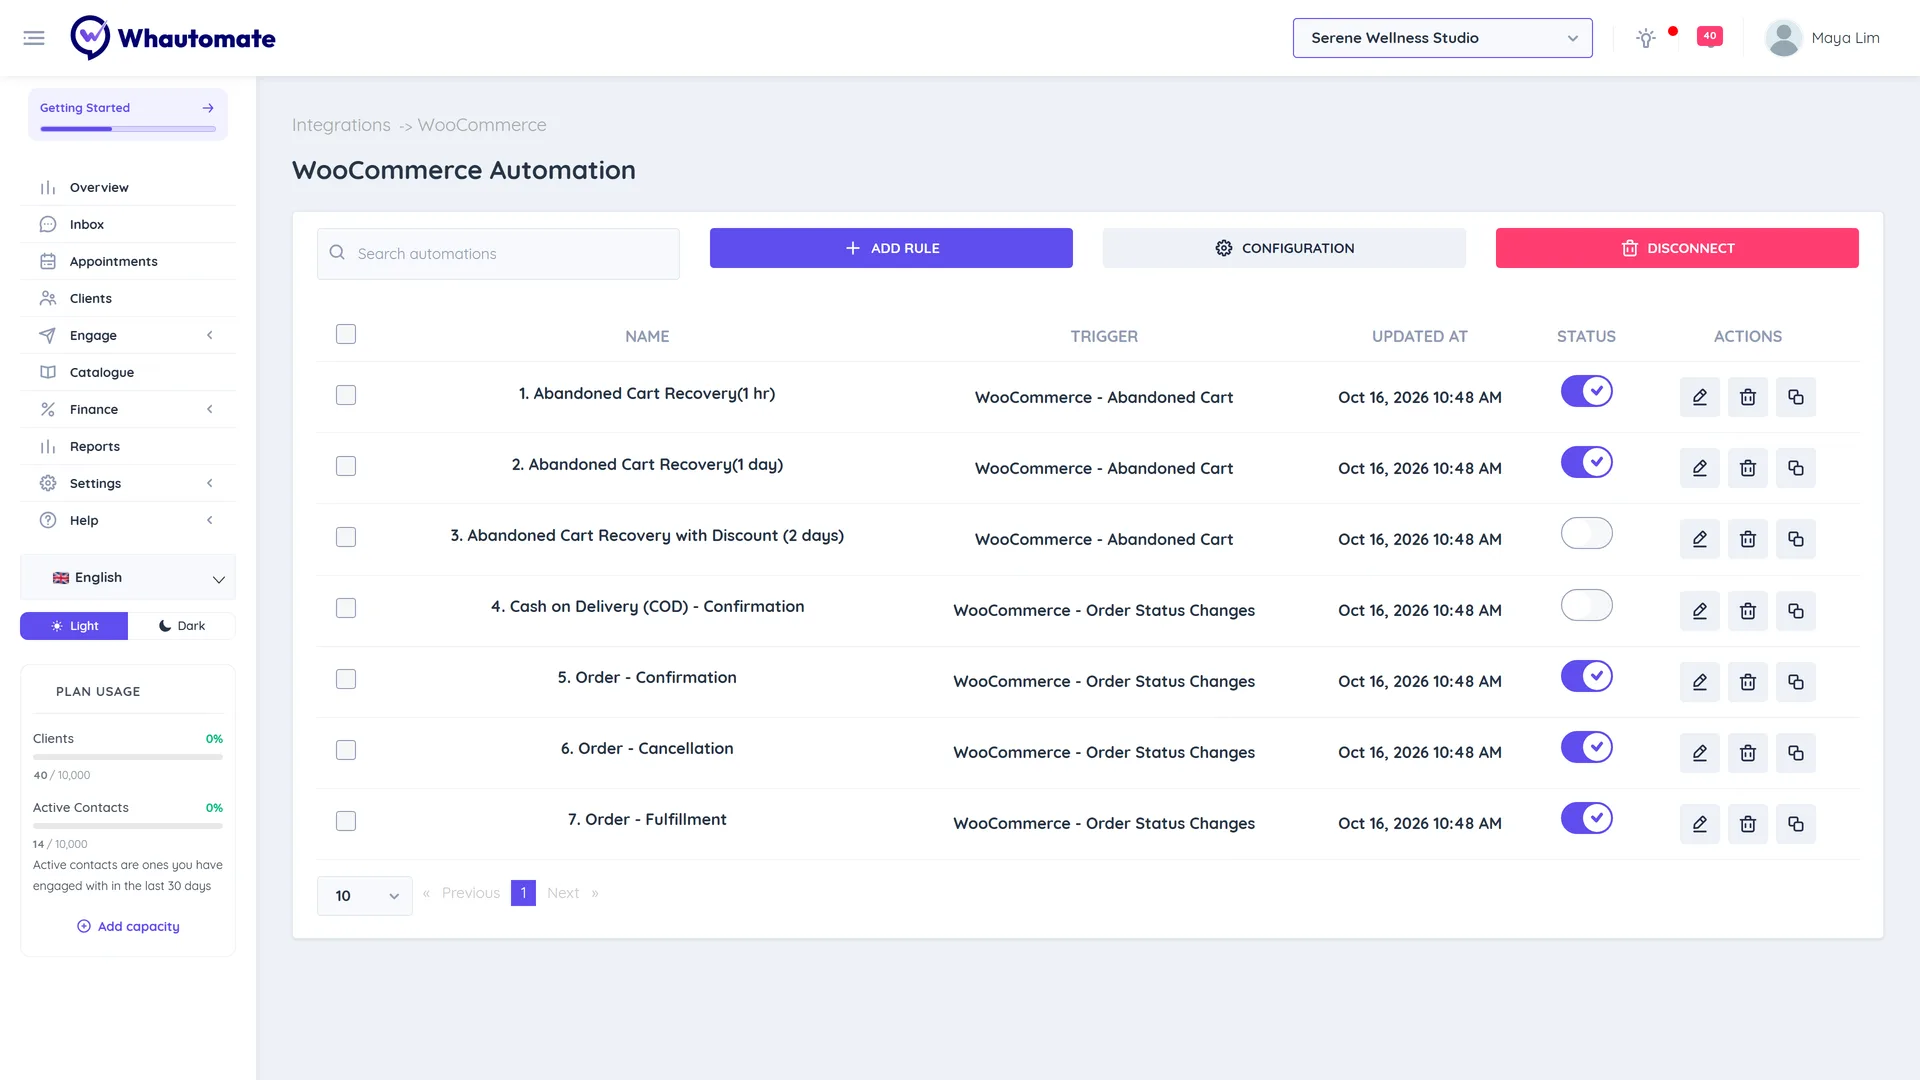Viewport: 1920px width, 1080px height.
Task: Open the CONFIGURATION button
Action: tap(1284, 248)
